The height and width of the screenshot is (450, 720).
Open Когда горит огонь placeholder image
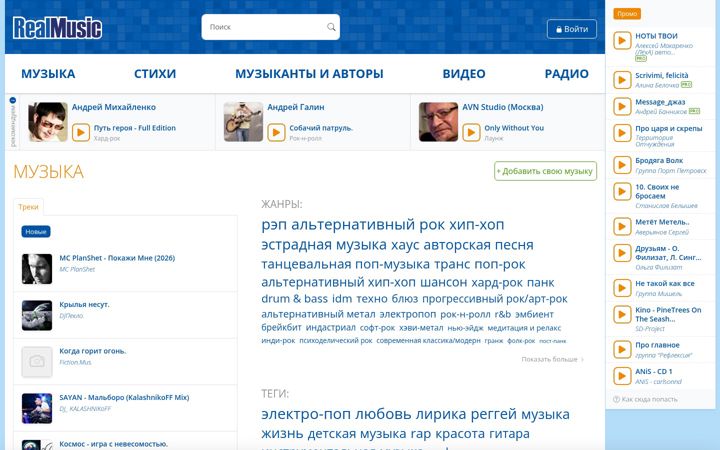[x=37, y=362]
